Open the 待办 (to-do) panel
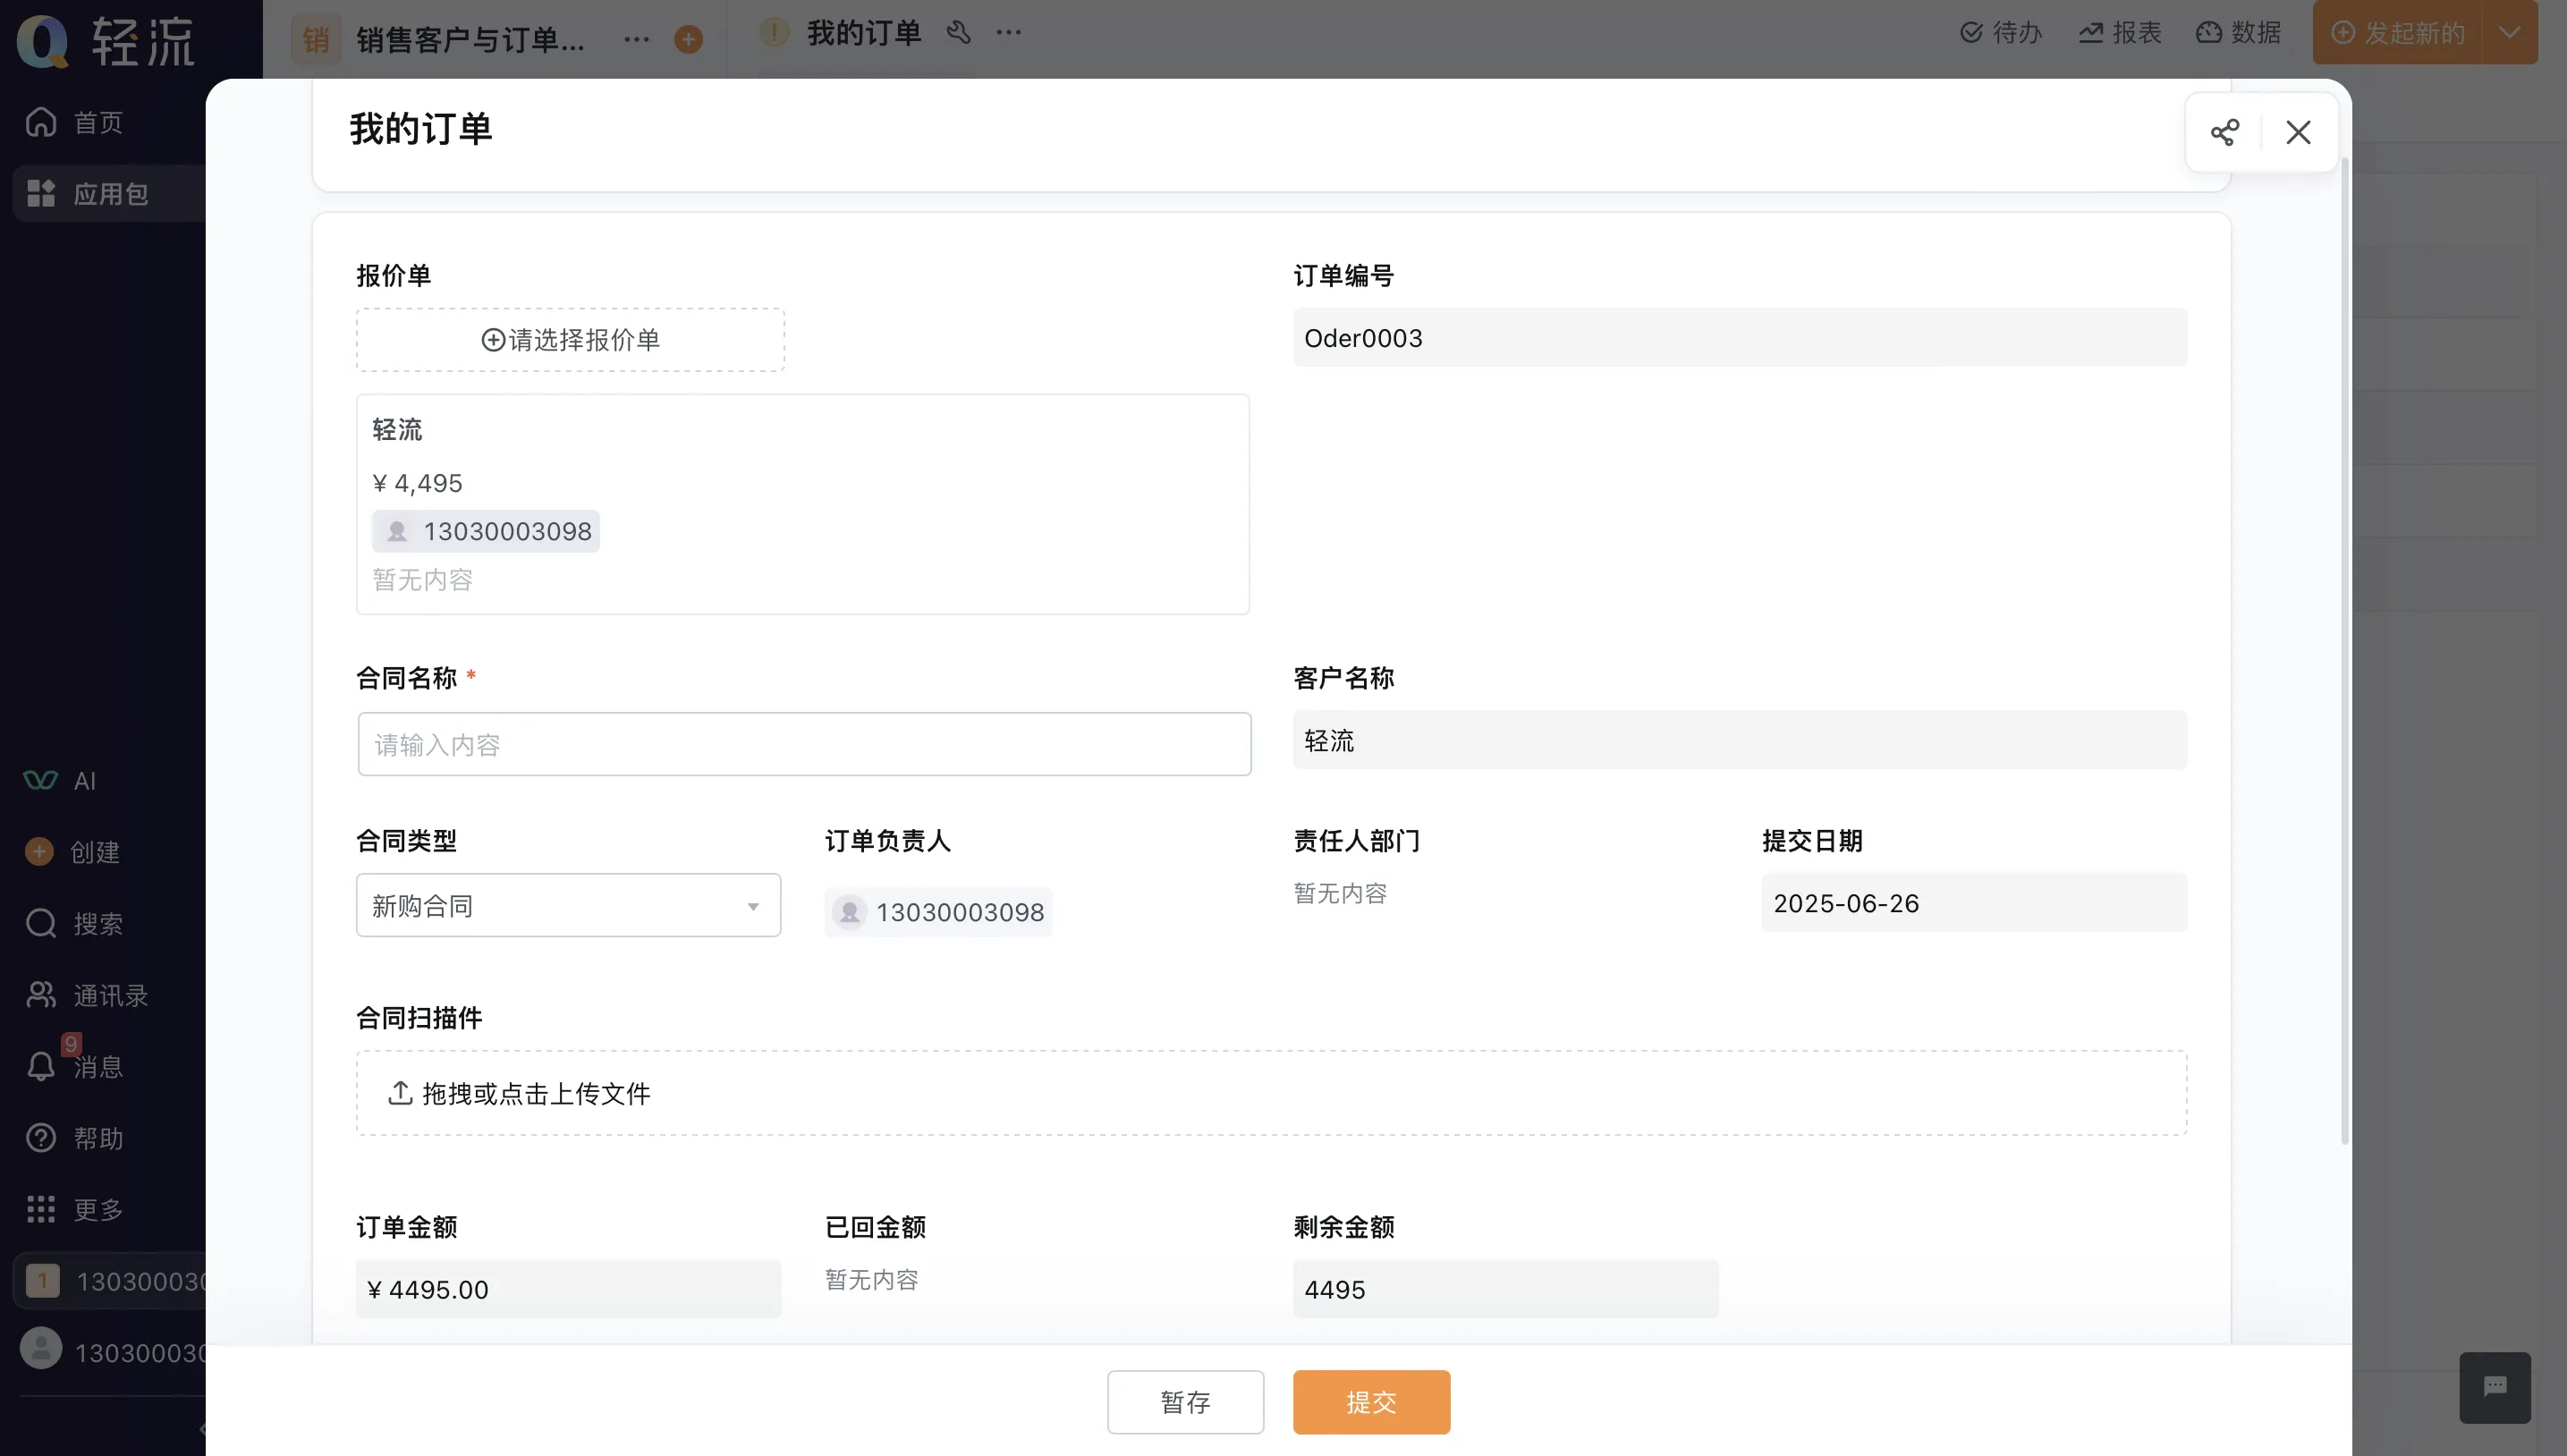Image resolution: width=2567 pixels, height=1456 pixels. click(1999, 32)
